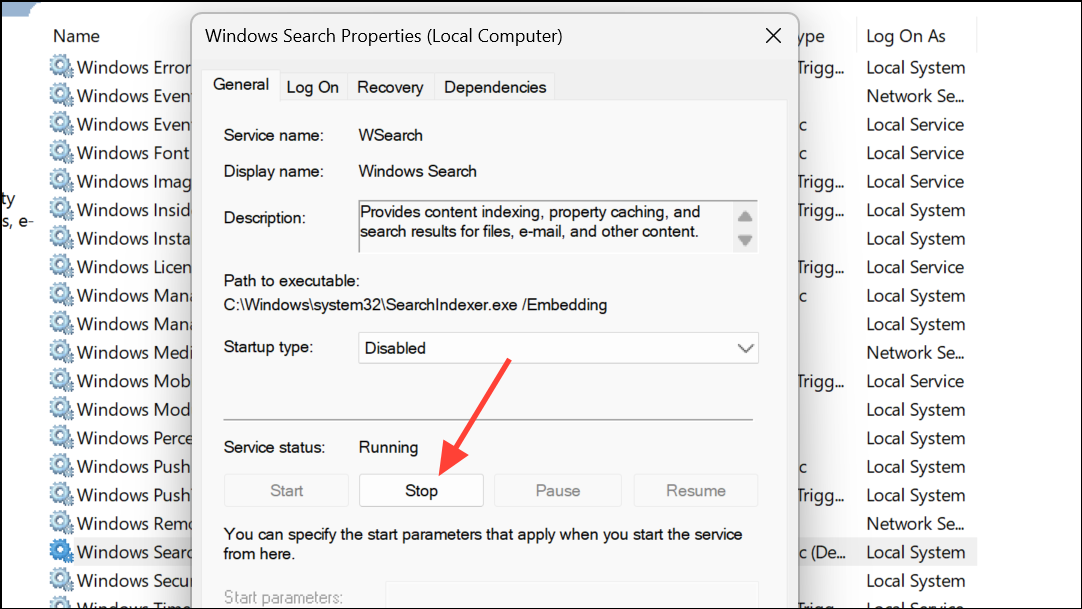This screenshot has width=1082, height=609.
Task: Select Windows Medi service name
Action: pyautogui.click(x=134, y=352)
